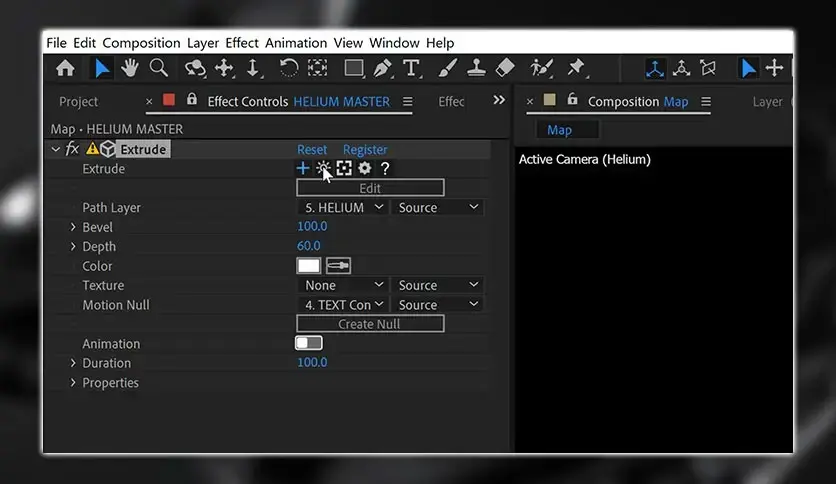Click the Edit button under Extrude
Screen dimensions: 836x484
(x=370, y=188)
